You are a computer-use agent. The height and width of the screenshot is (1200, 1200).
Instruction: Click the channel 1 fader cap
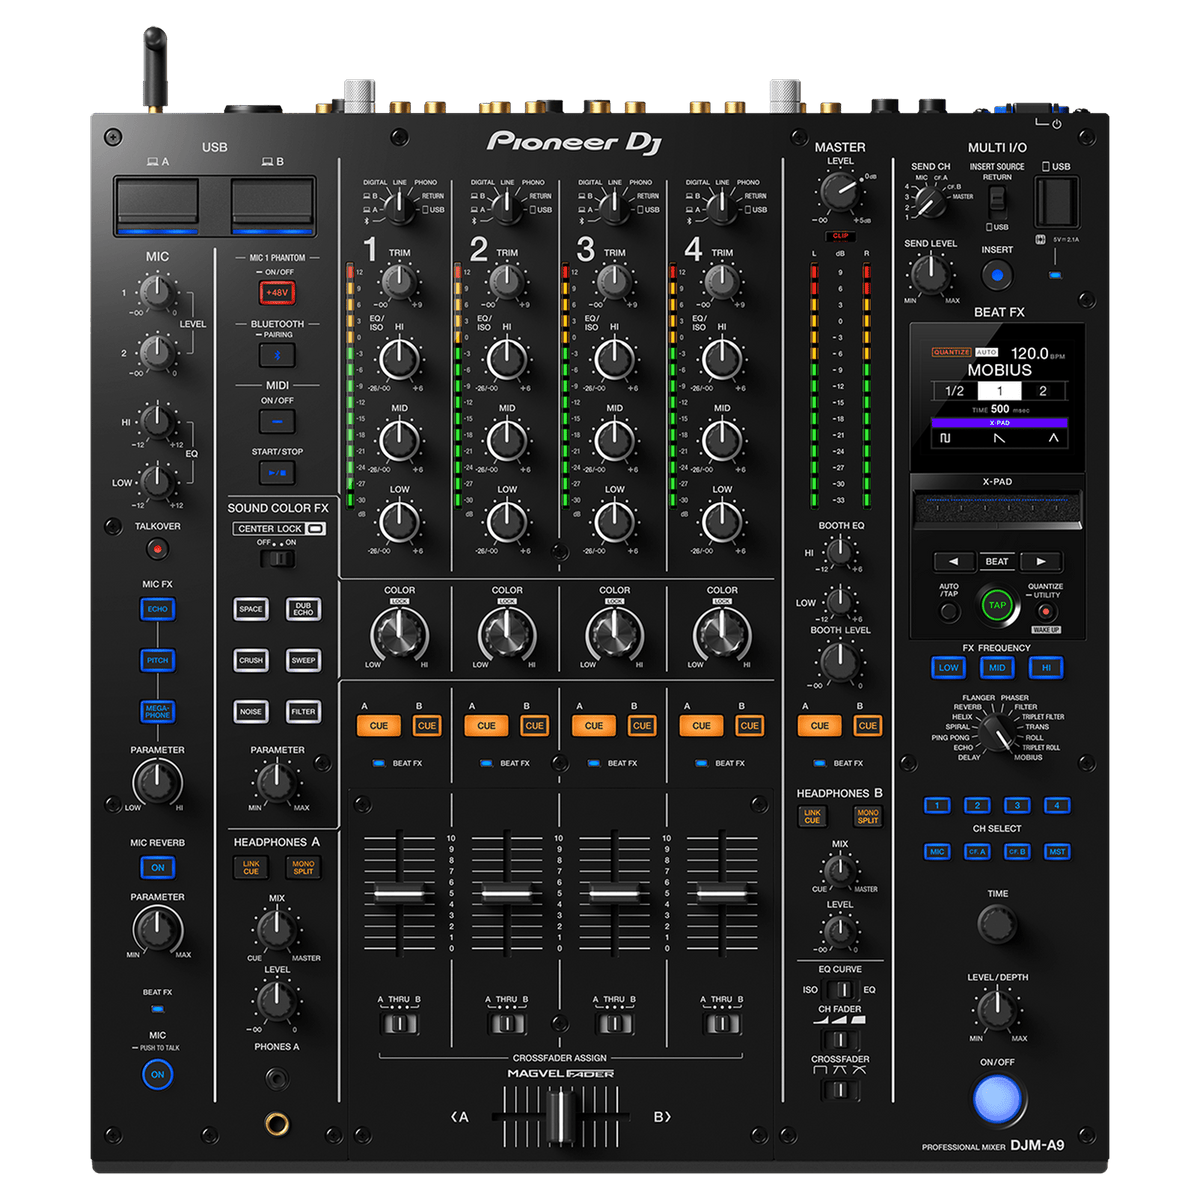click(399, 892)
